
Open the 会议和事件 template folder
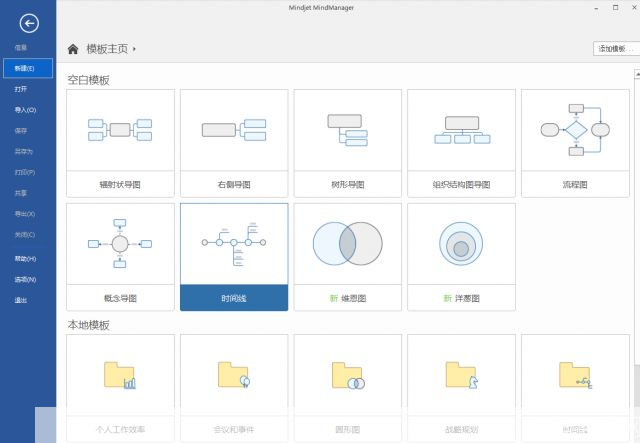pyautogui.click(x=234, y=388)
